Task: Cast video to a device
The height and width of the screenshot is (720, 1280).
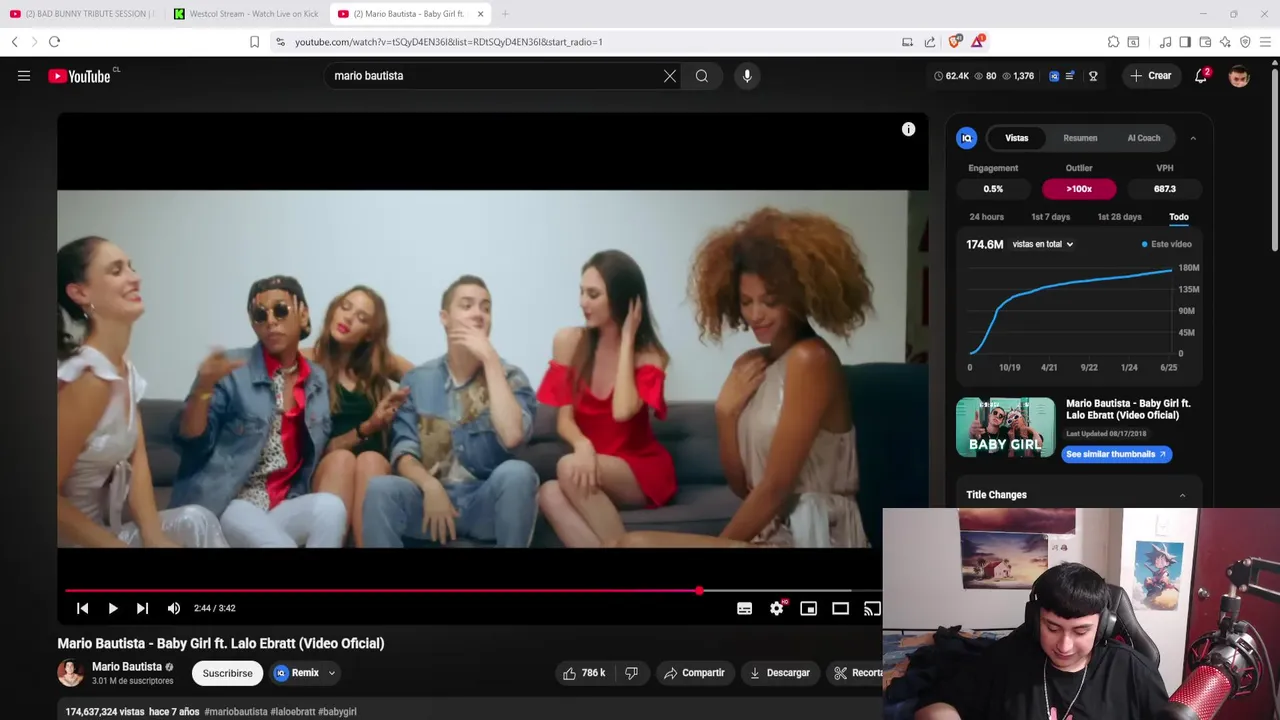Action: click(872, 608)
